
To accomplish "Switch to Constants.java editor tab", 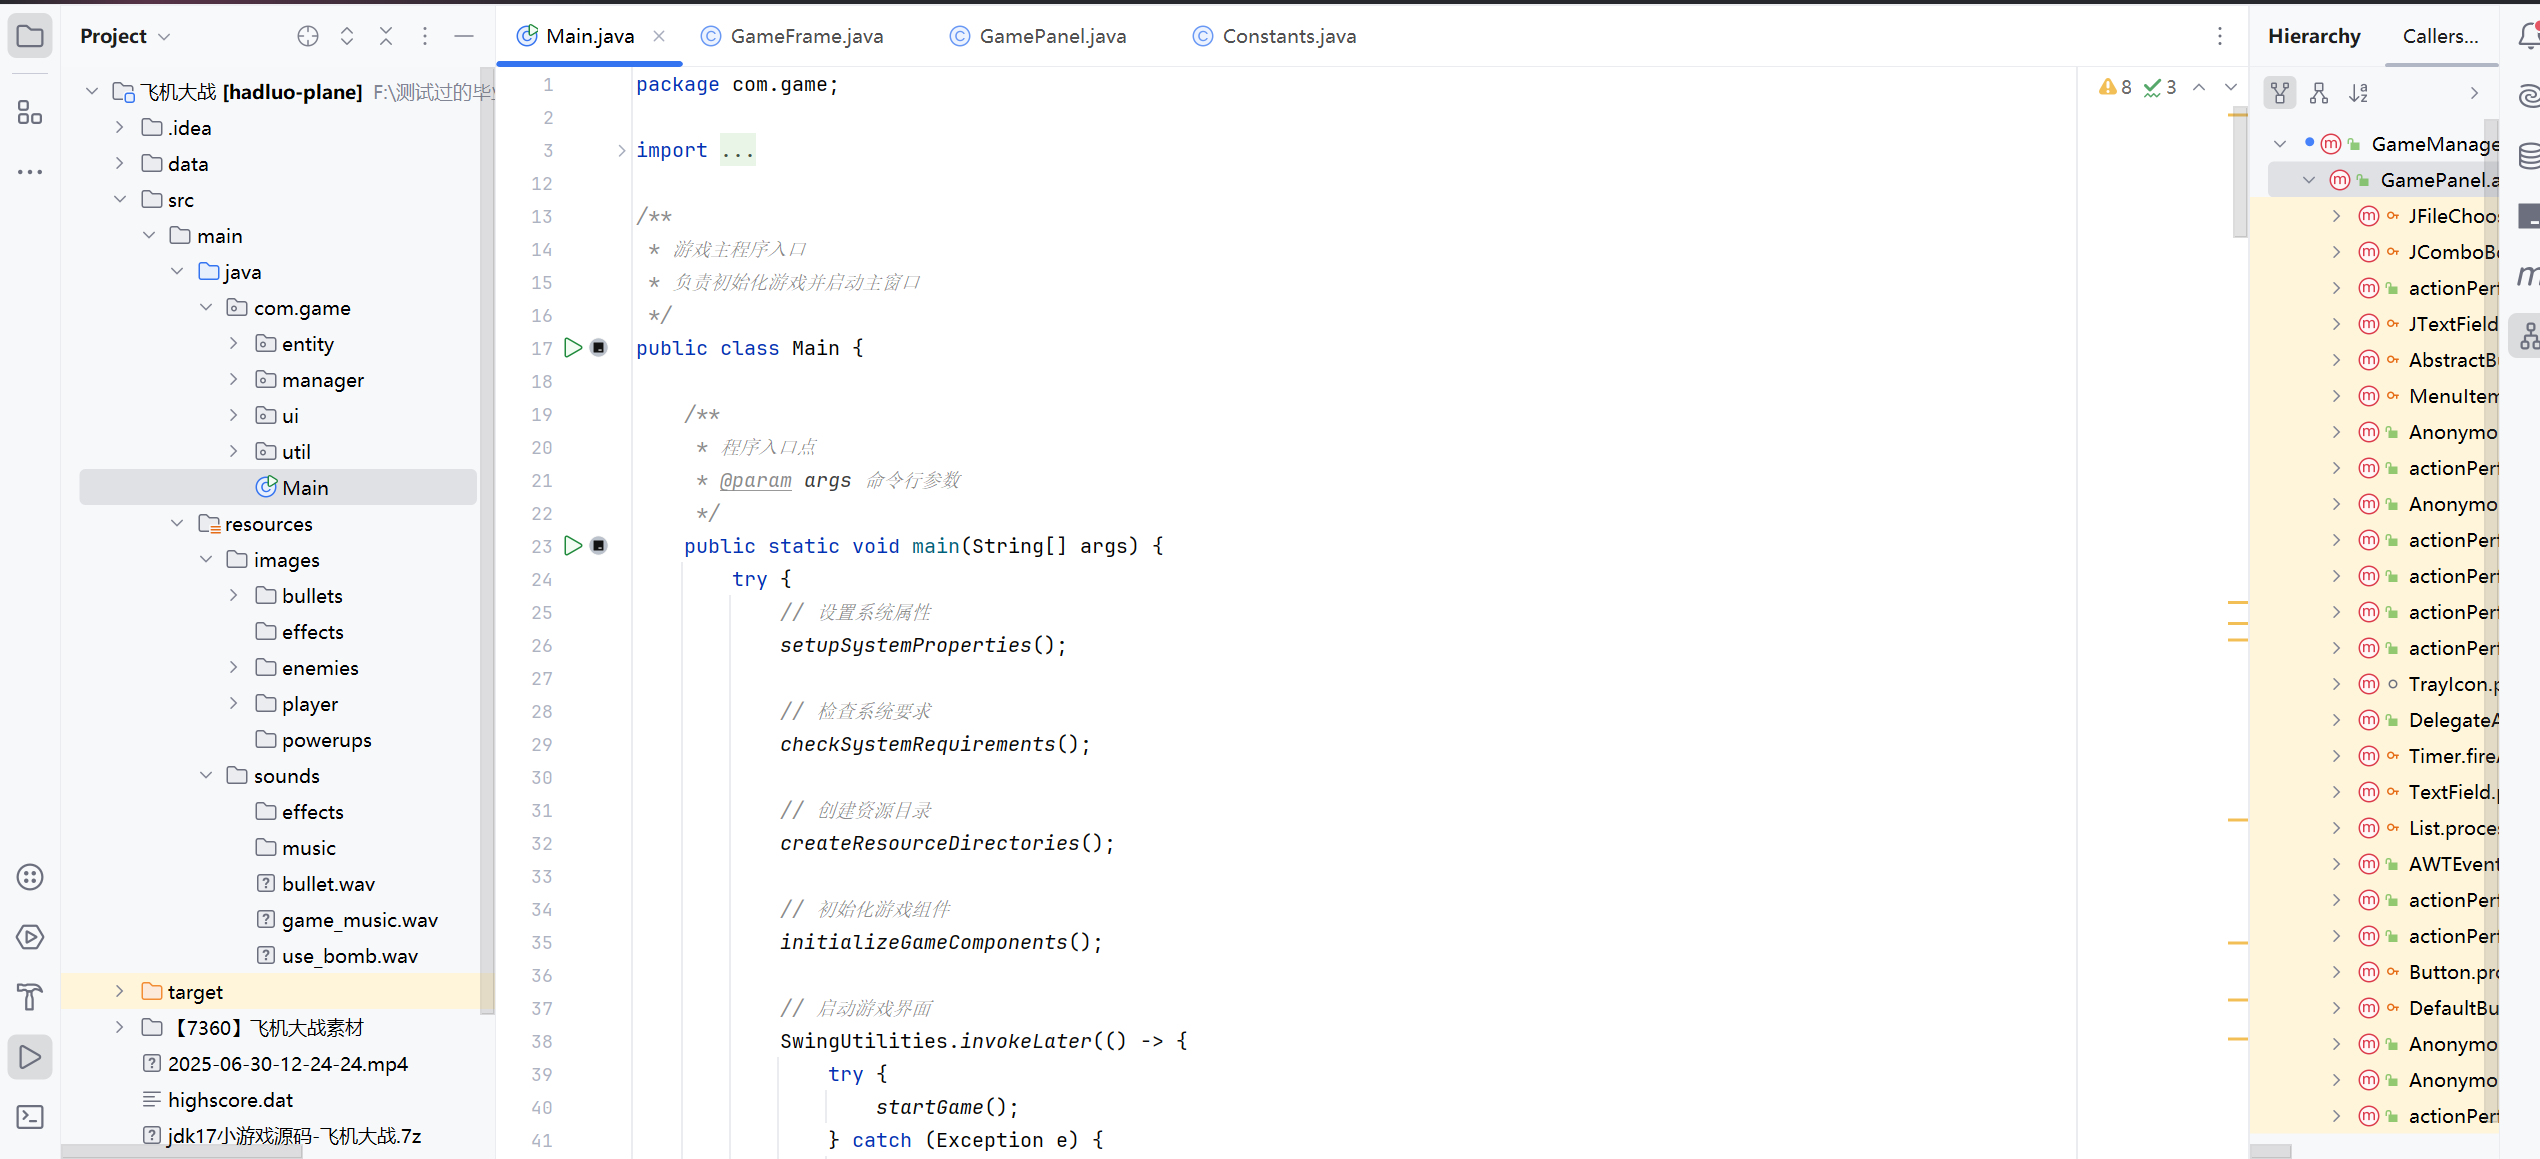I will tap(1288, 36).
